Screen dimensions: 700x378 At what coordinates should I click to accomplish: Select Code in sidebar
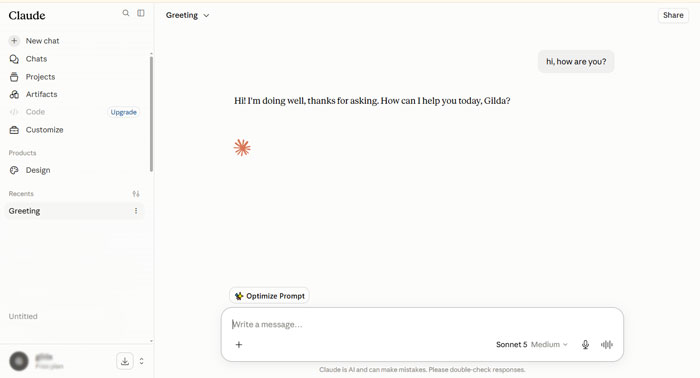tap(35, 112)
